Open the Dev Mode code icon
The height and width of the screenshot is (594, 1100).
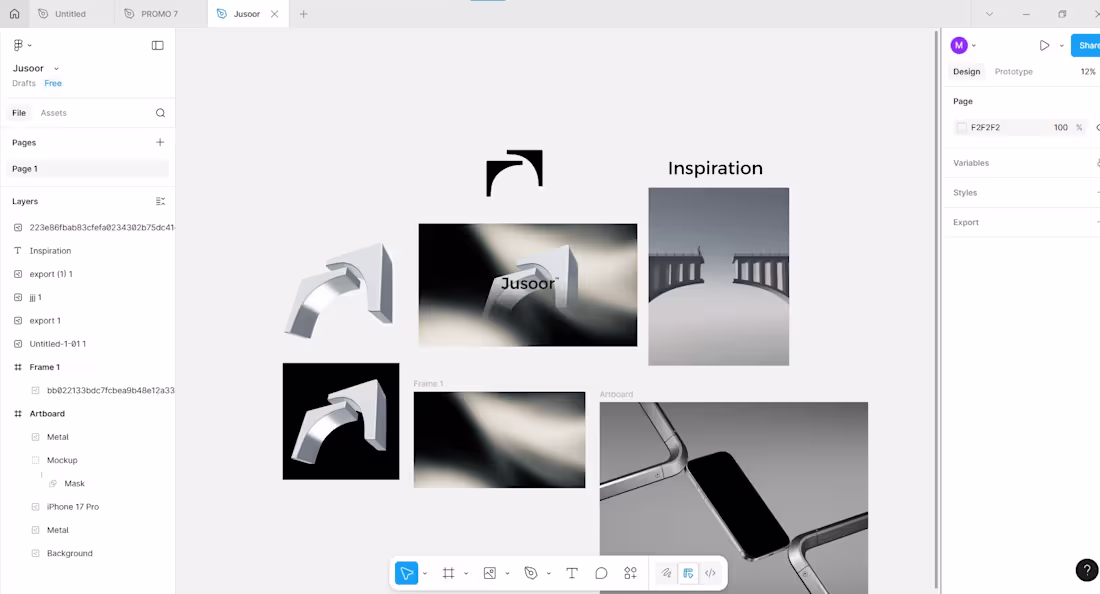(x=710, y=572)
